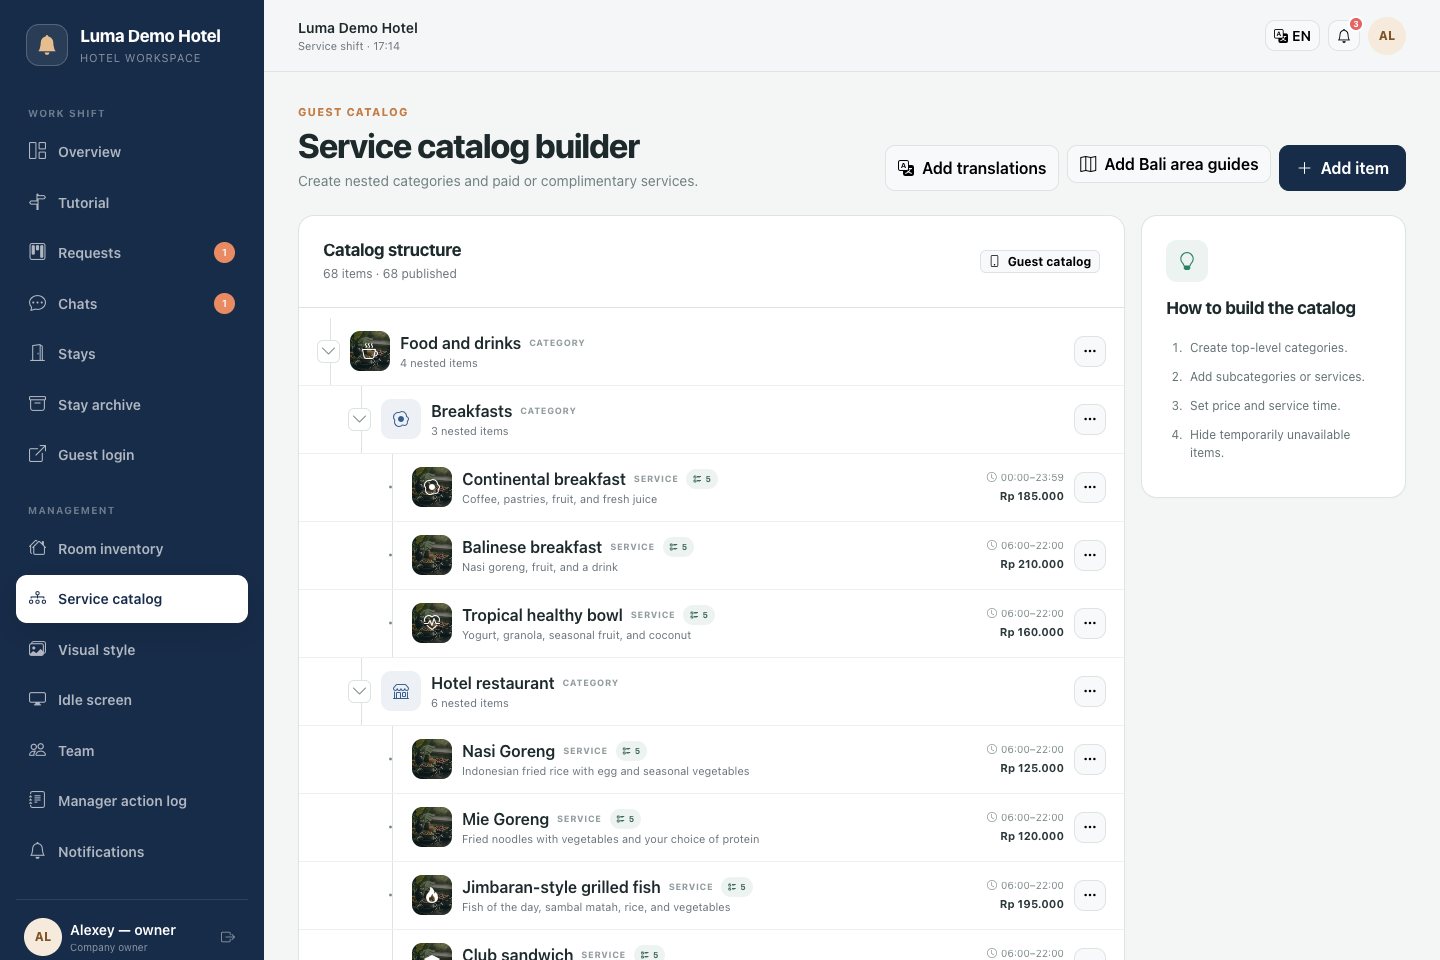Collapse the Food and drinks category
Image resolution: width=1440 pixels, height=960 pixels.
(328, 351)
